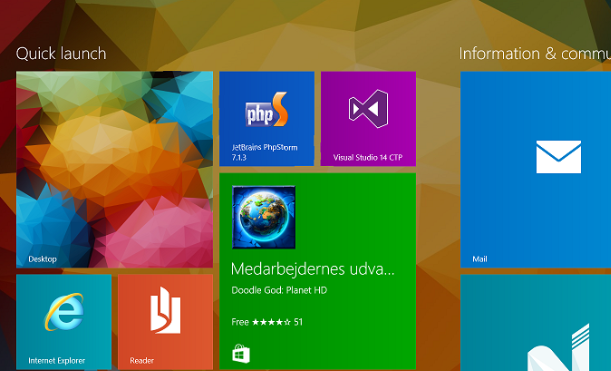
Task: Click the Free star rating text
Action: pos(267,322)
